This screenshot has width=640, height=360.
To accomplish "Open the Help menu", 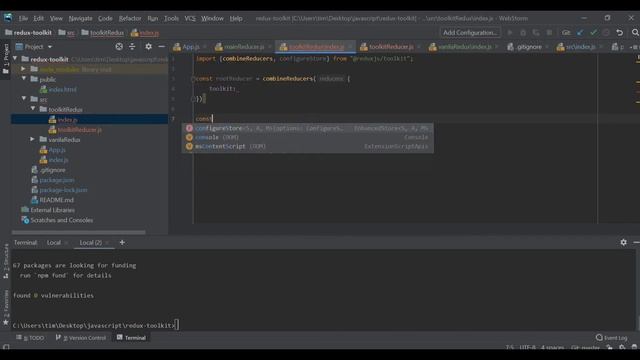I will [x=236, y=18].
